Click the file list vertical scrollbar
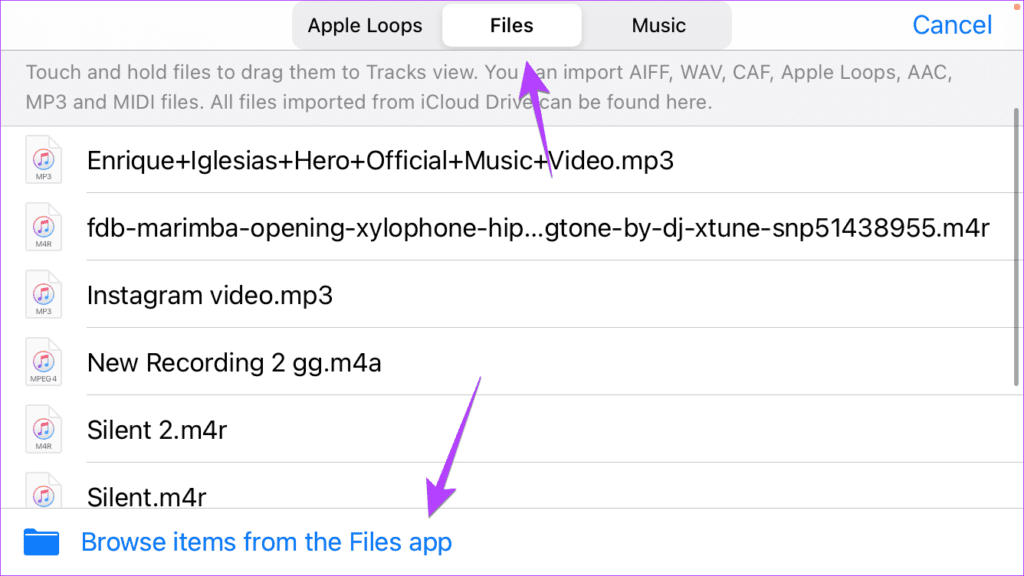The image size is (1024, 576). 1016,247
